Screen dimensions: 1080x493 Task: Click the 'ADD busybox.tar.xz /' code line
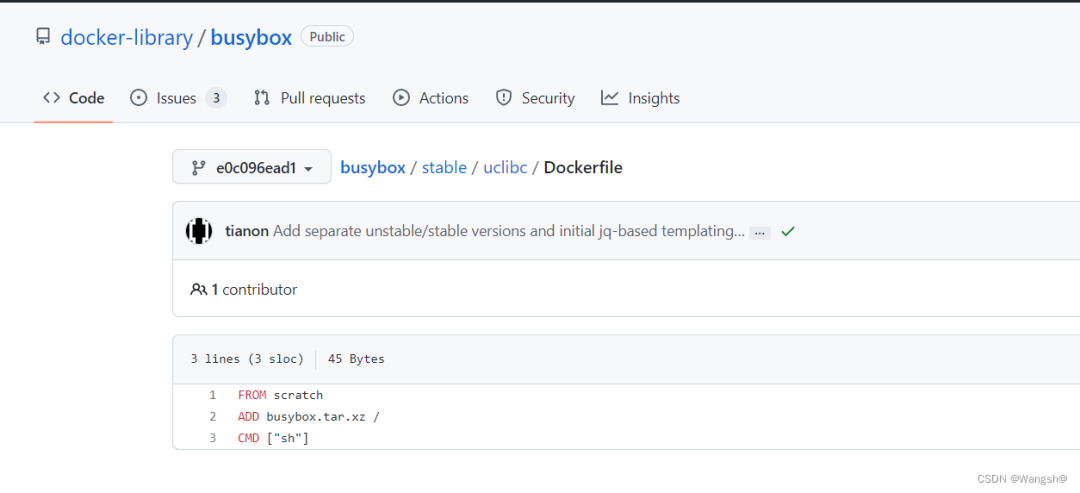point(309,417)
